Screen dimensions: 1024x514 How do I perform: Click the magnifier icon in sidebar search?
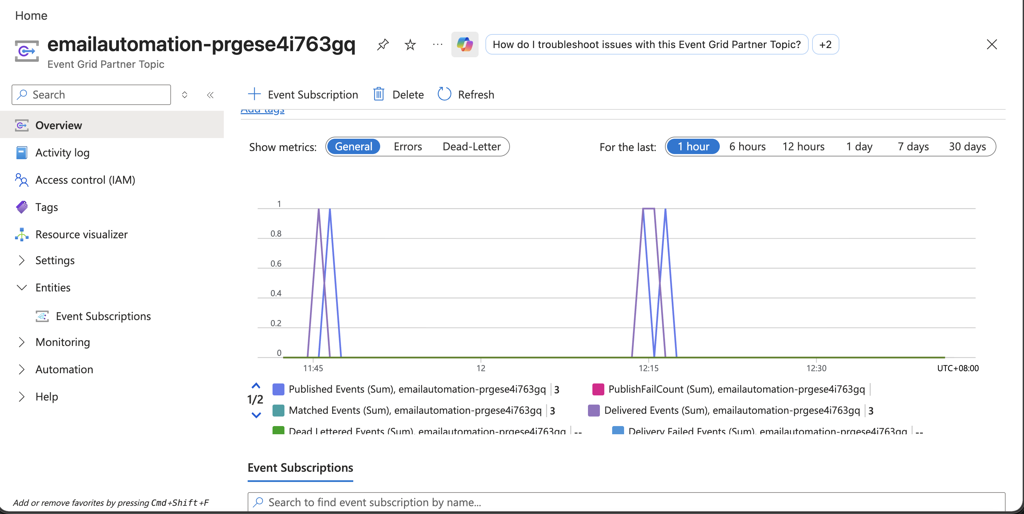(23, 95)
